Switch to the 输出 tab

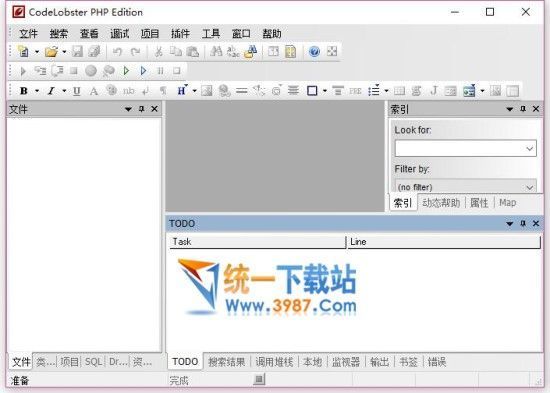click(x=380, y=362)
